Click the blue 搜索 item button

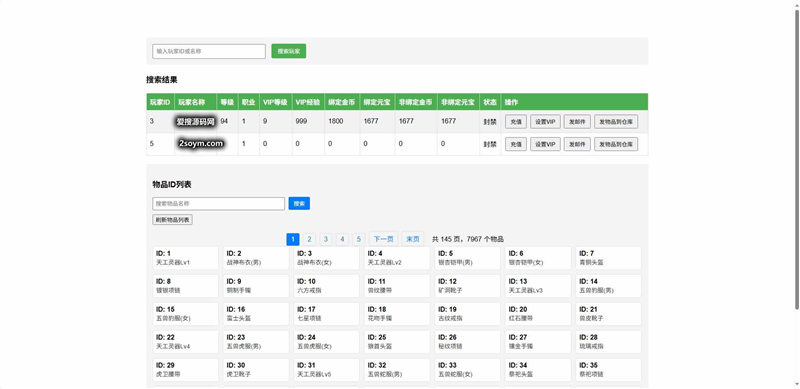[x=299, y=204]
